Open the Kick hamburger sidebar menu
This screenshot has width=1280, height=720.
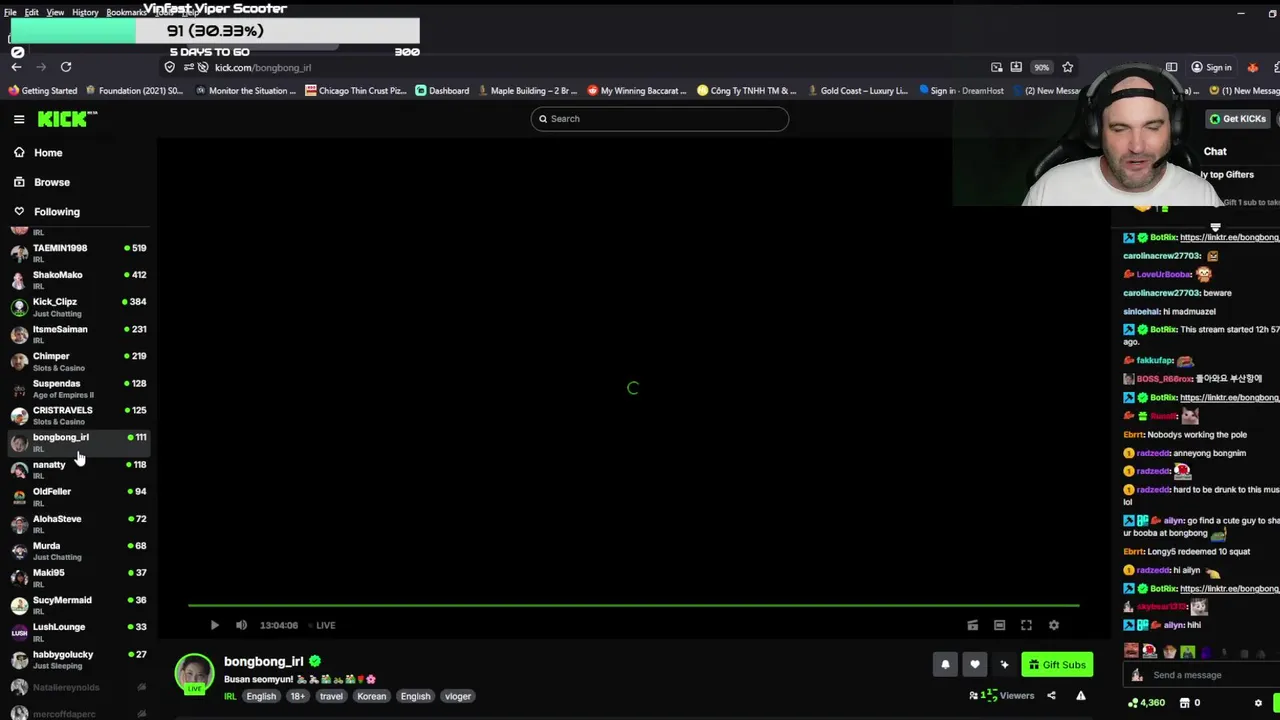(x=19, y=119)
